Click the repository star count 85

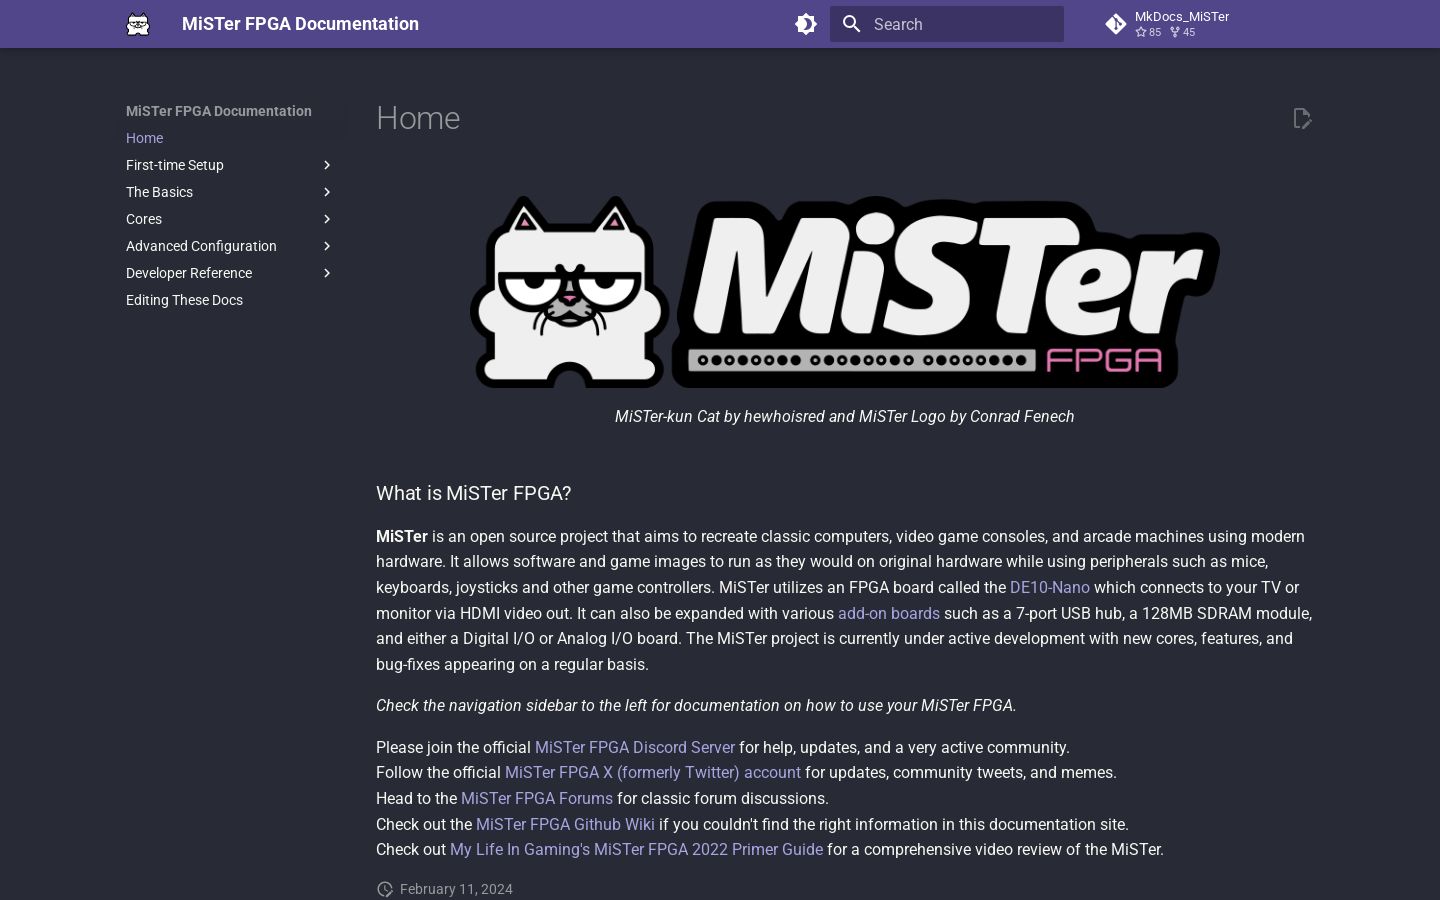[1148, 32]
